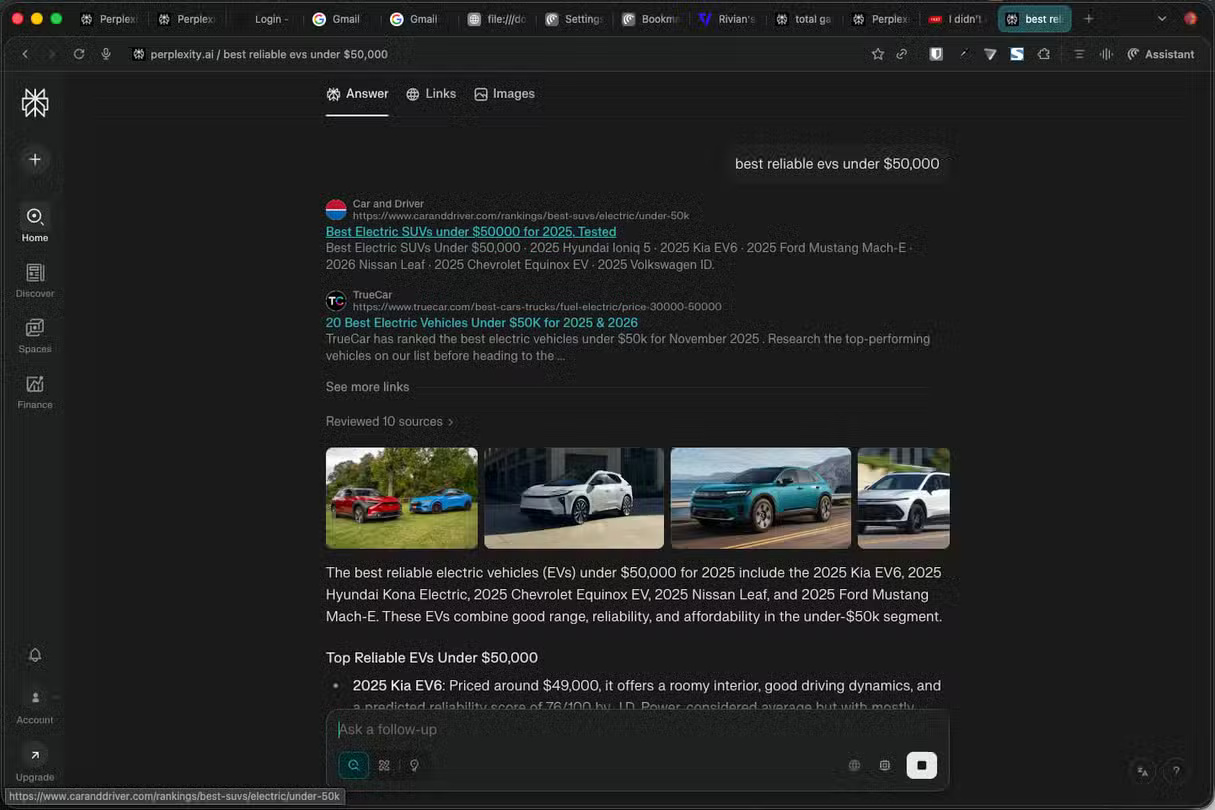Screen dimensions: 1215x810
Task: Open the browser tab list dropdown arrow
Action: [1161, 19]
